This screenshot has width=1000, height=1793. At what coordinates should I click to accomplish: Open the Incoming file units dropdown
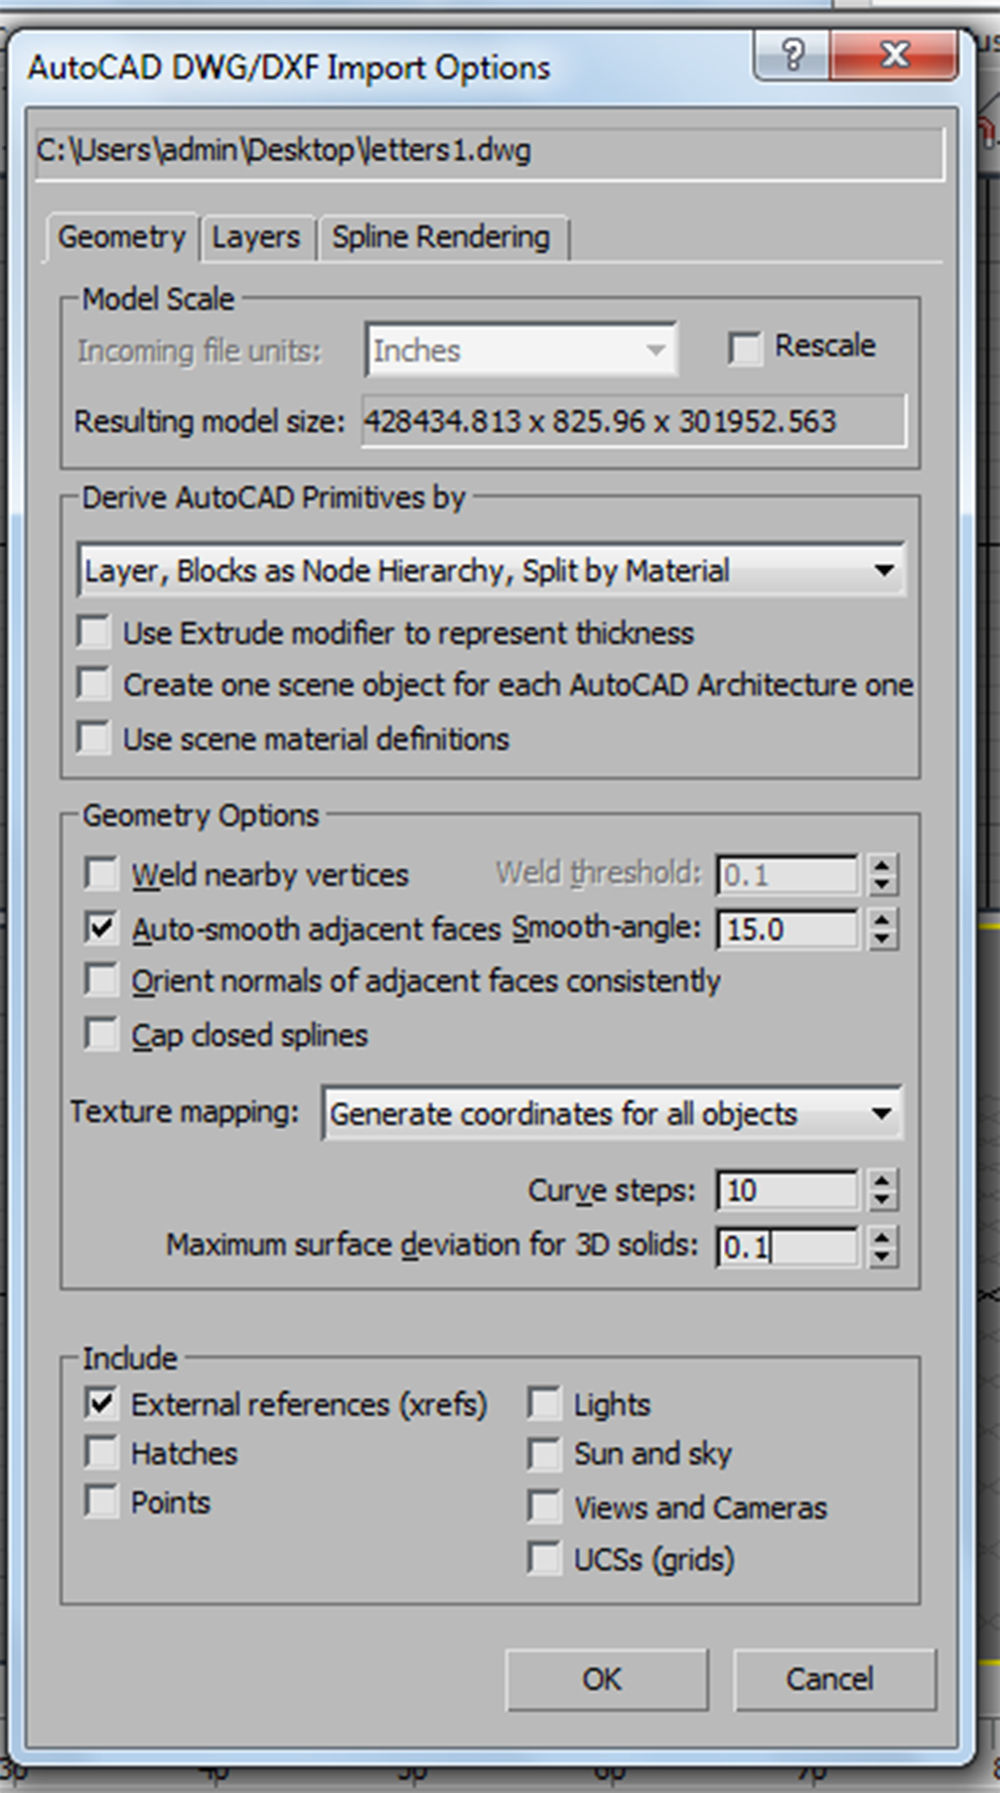coord(521,350)
